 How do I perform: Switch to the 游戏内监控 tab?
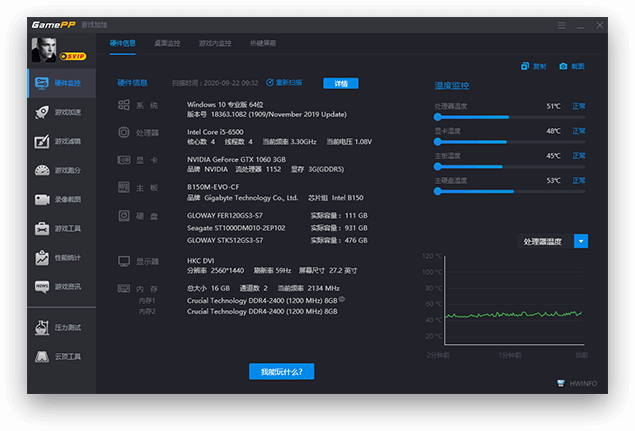[214, 43]
